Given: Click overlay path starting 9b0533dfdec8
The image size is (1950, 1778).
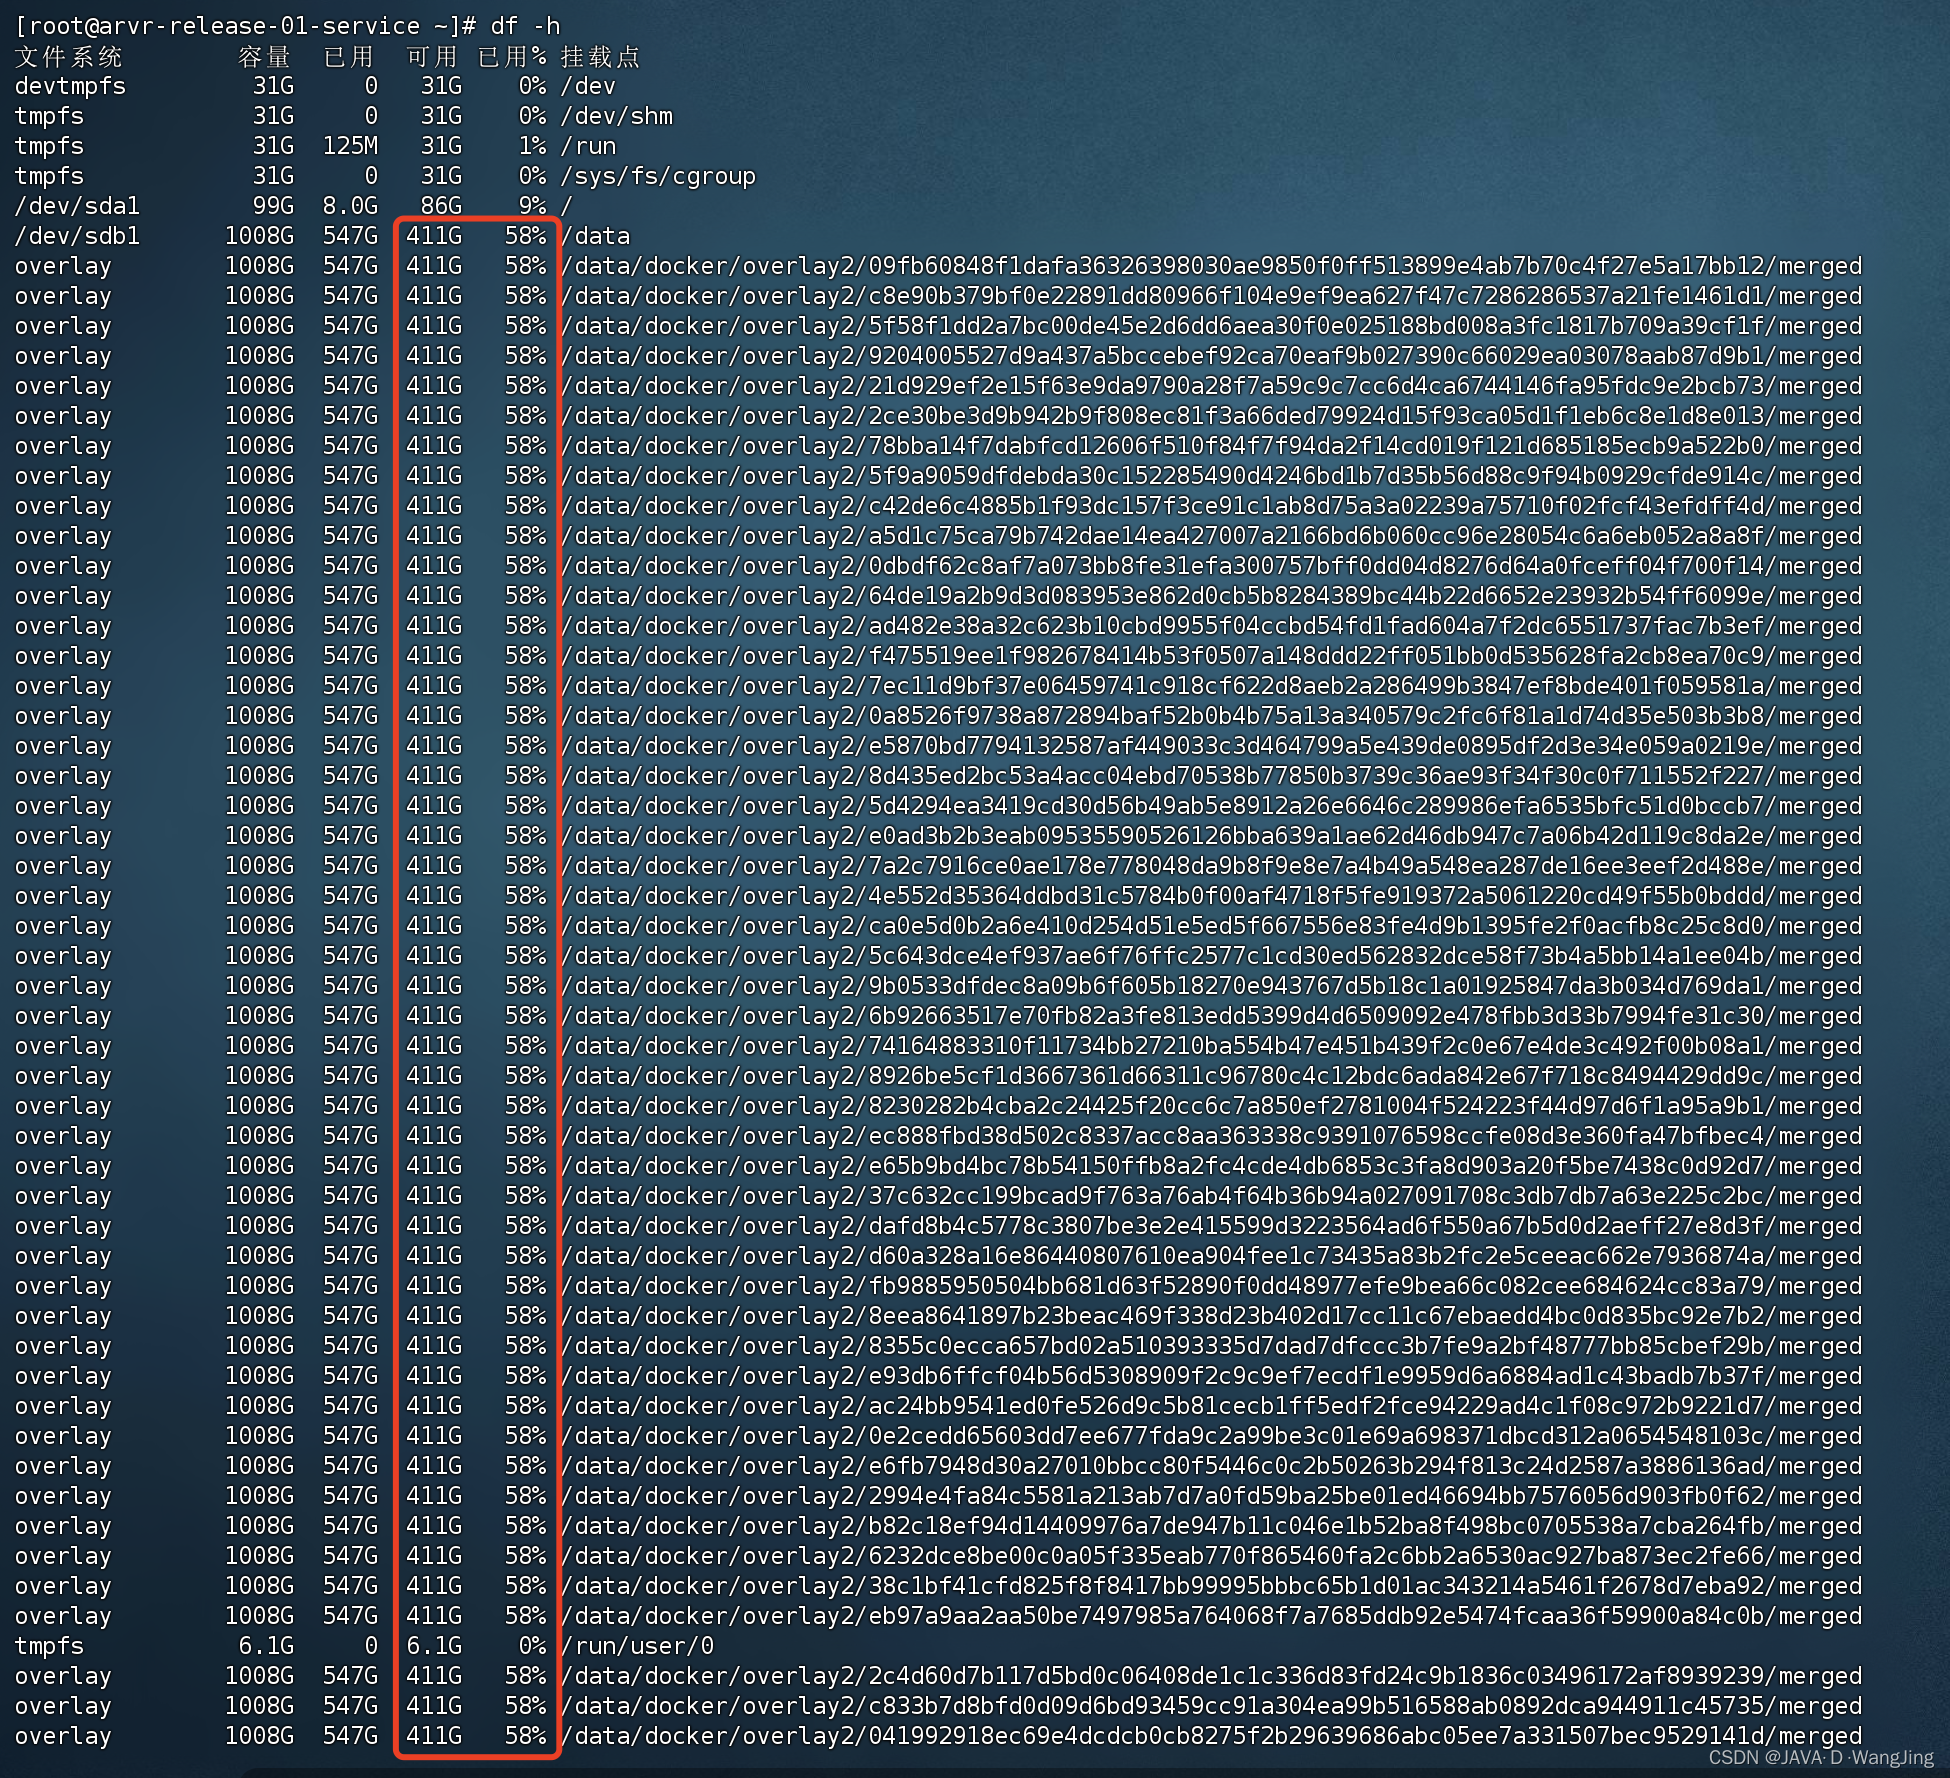Looking at the screenshot, I should pyautogui.click(x=1212, y=986).
